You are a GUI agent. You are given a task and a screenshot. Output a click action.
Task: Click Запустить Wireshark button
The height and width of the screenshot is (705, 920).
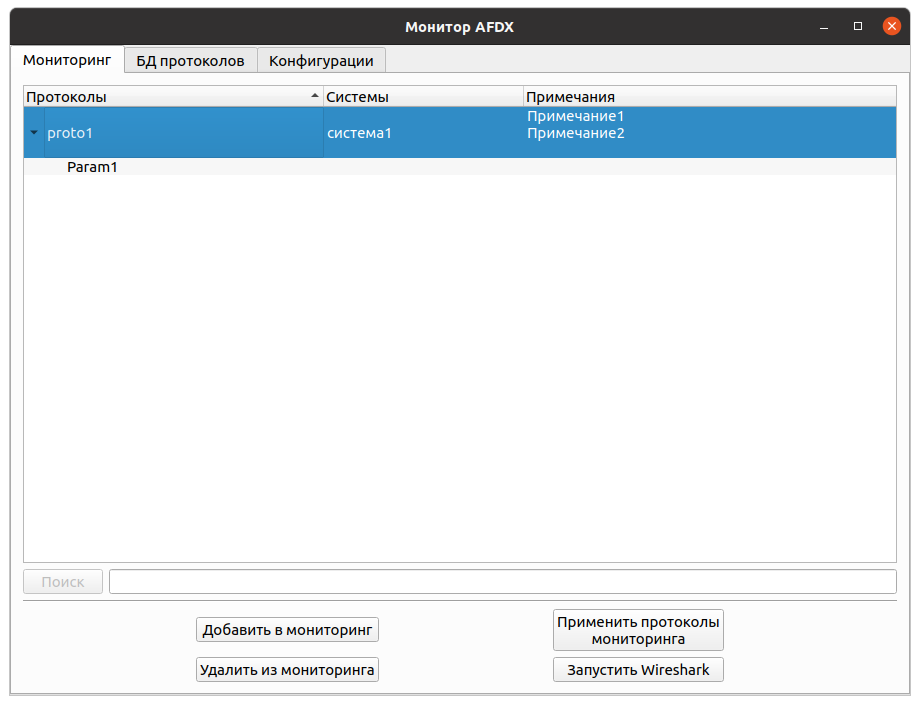(x=638, y=670)
